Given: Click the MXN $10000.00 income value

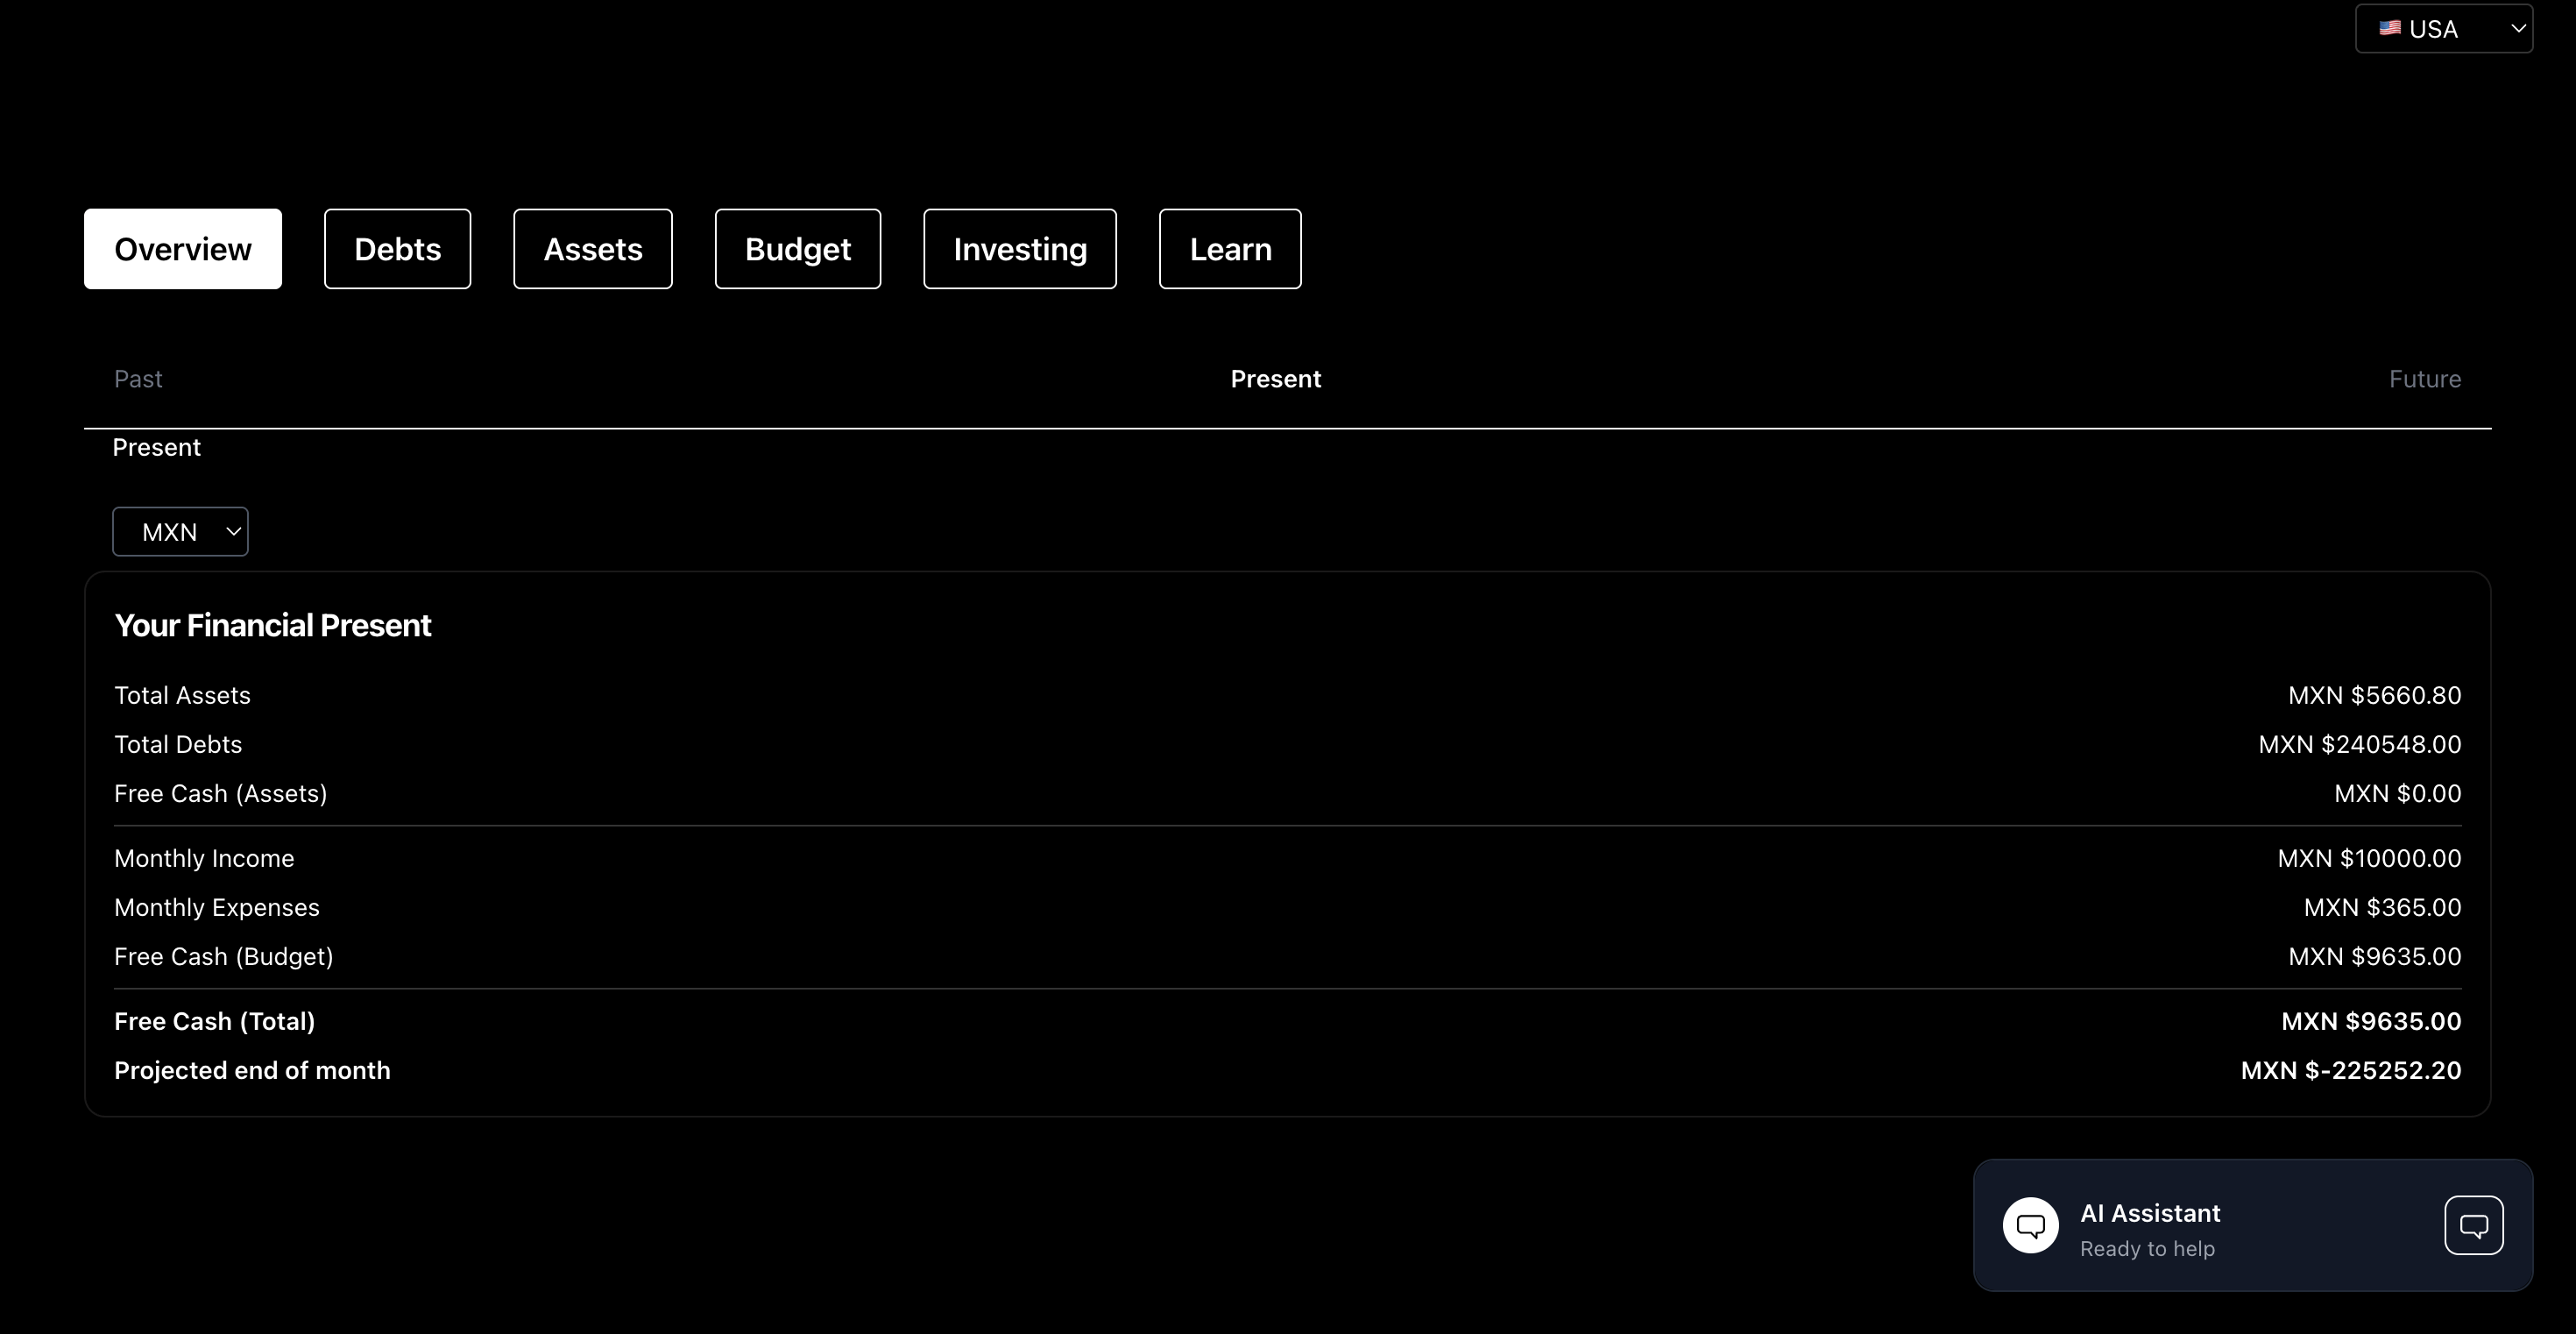Looking at the screenshot, I should pyautogui.click(x=2369, y=858).
